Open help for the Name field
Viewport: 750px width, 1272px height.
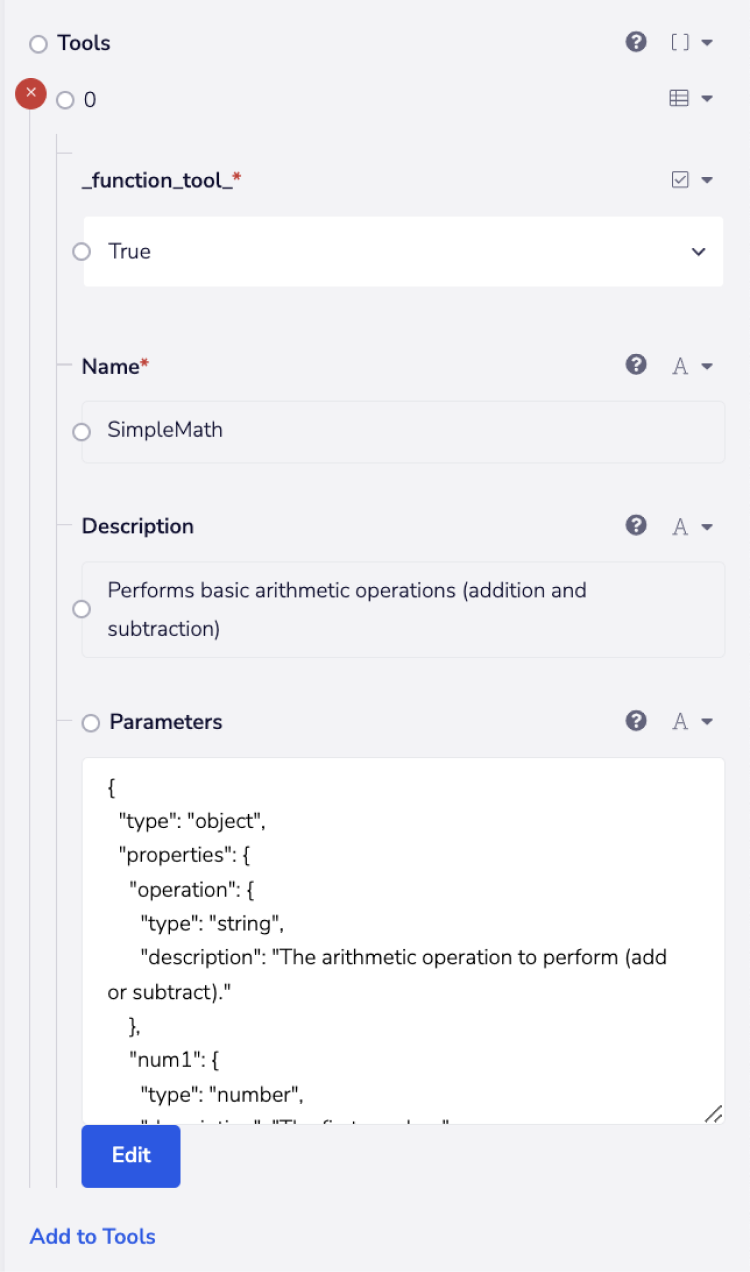click(636, 365)
